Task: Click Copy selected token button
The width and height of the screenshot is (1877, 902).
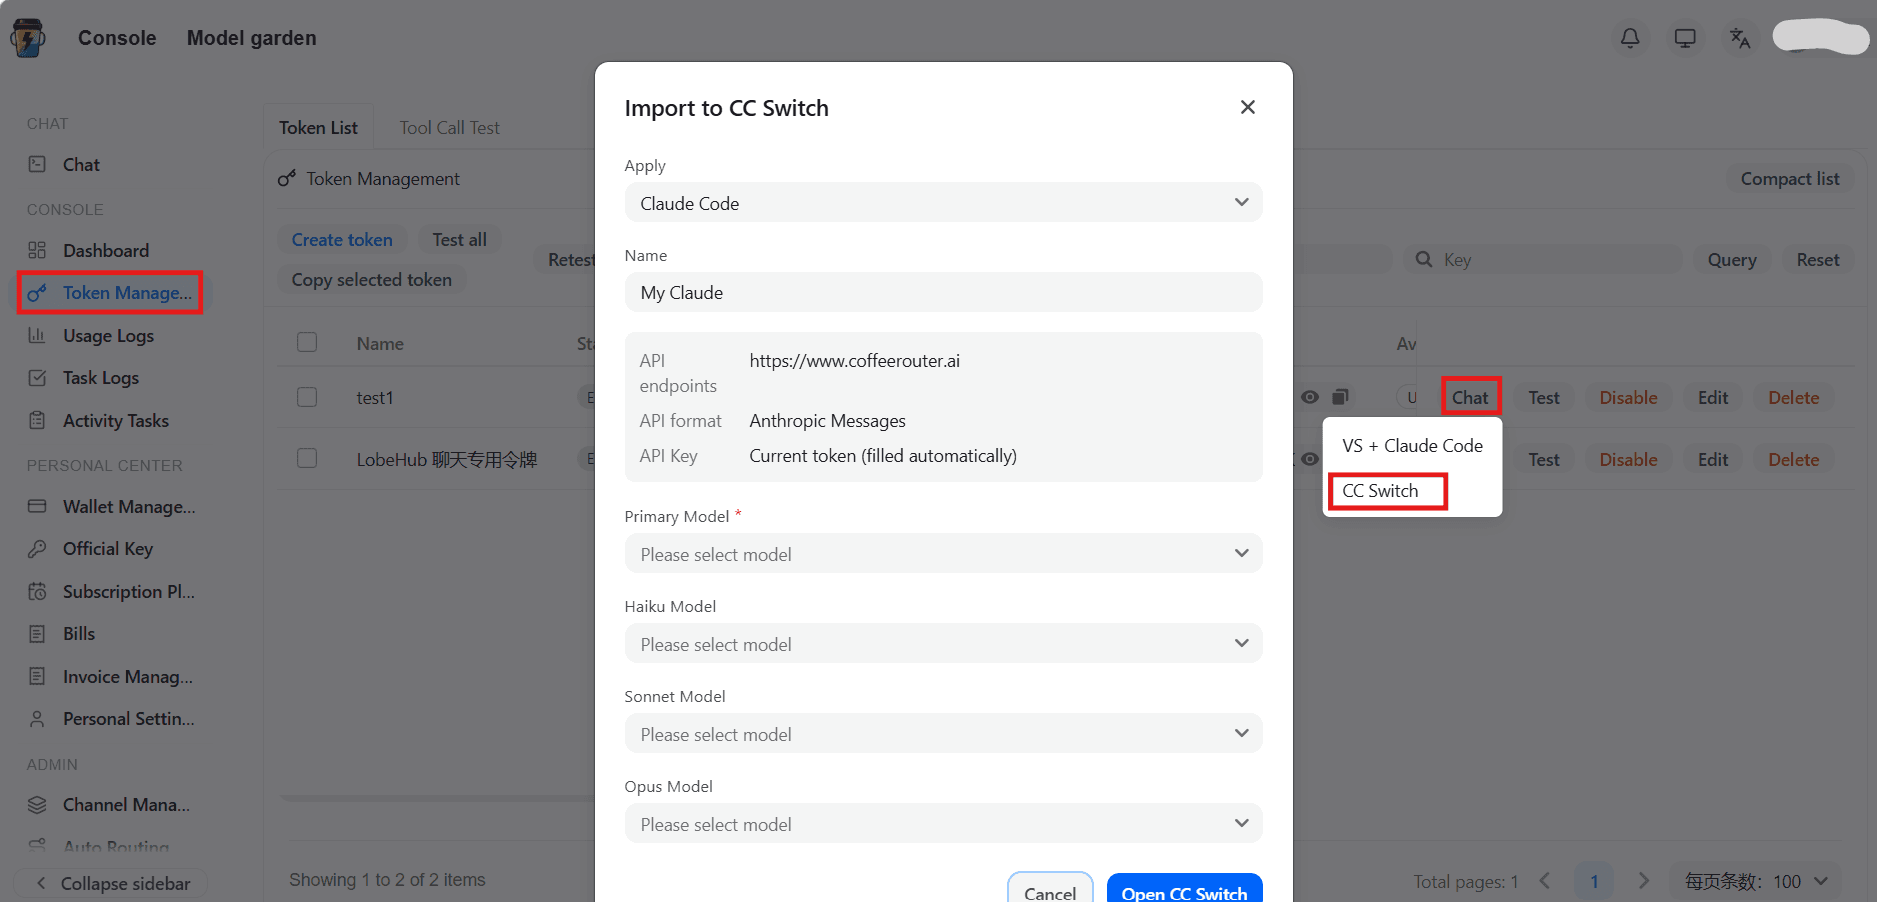Action: click(371, 280)
